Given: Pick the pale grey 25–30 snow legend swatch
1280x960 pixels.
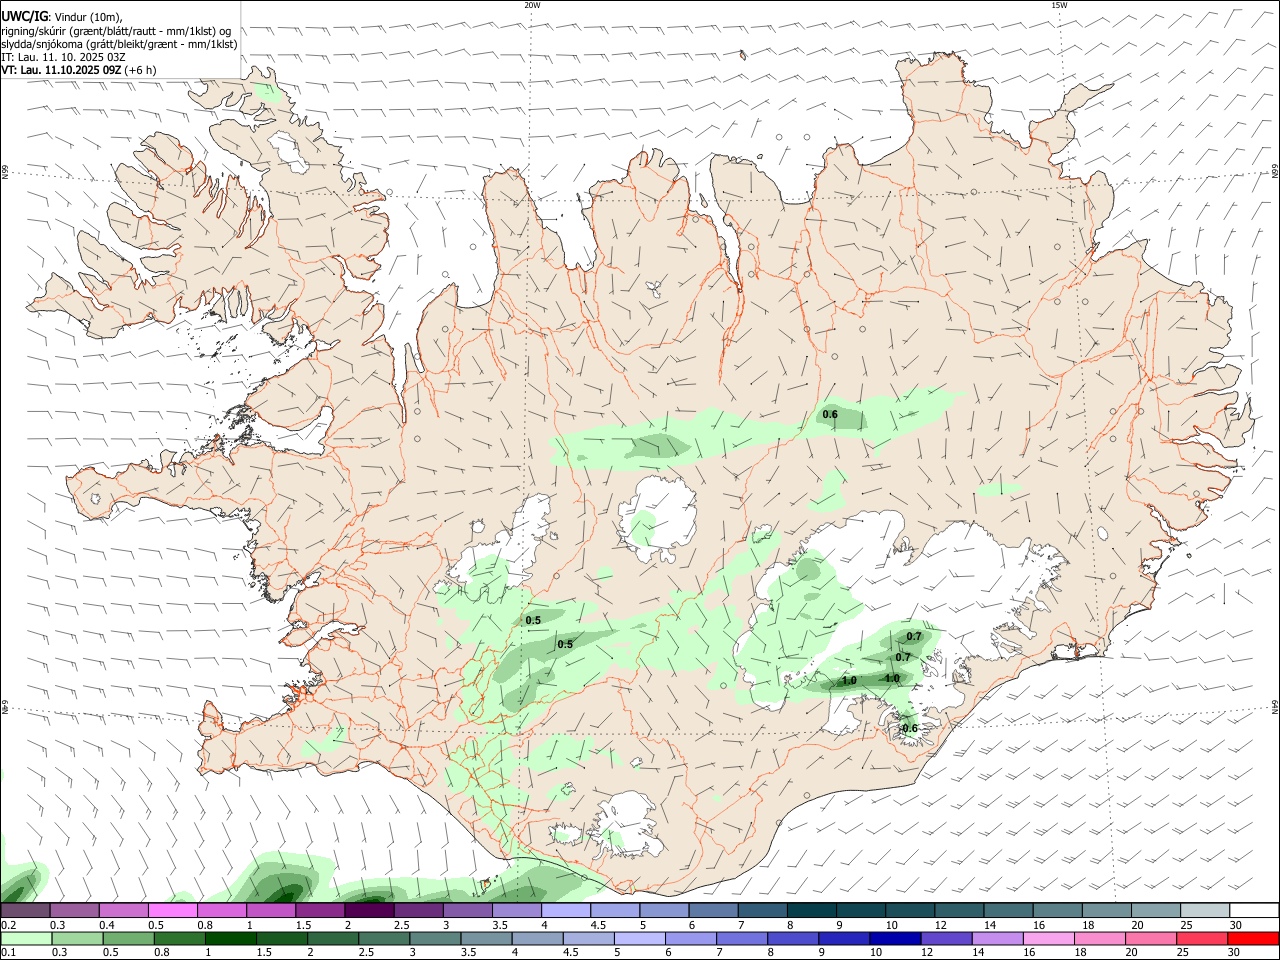Looking at the screenshot, I should (1204, 910).
